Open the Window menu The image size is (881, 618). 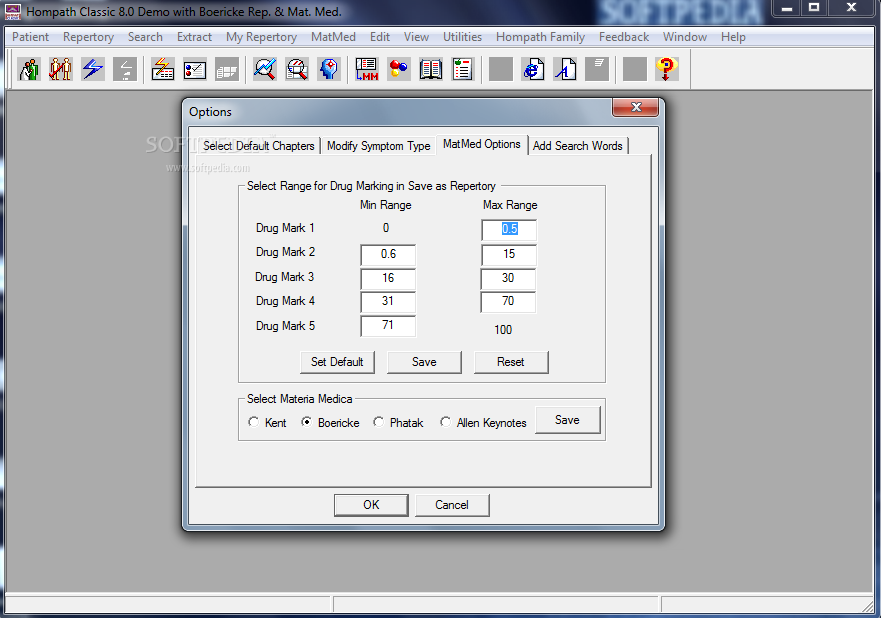(x=685, y=37)
